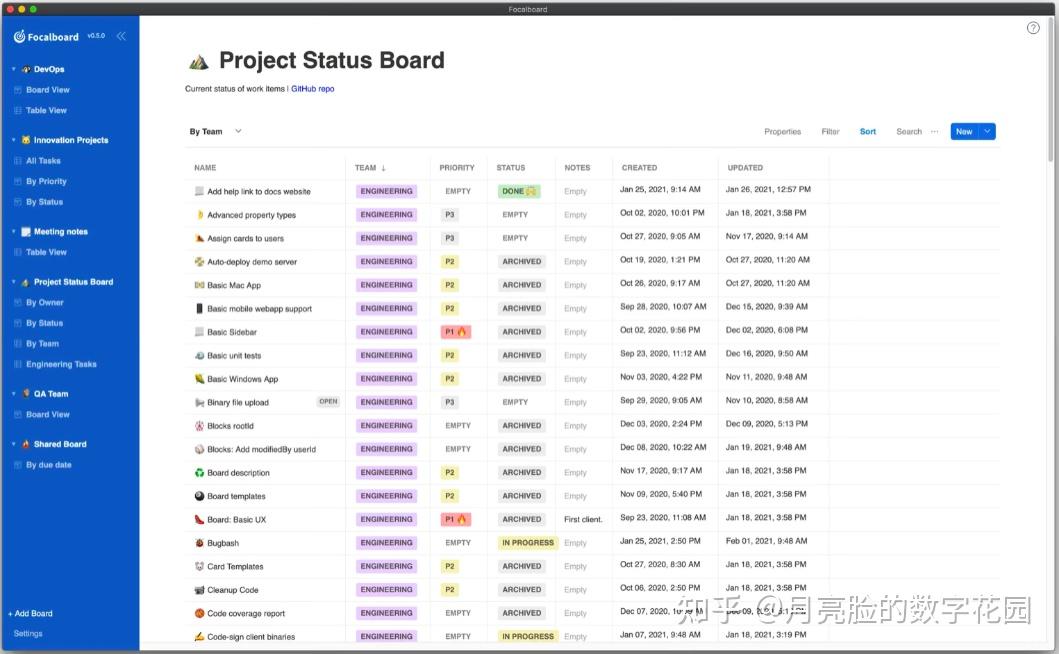Select the By Priority view under Innovation Projects
1059x654 pixels.
pos(46,181)
